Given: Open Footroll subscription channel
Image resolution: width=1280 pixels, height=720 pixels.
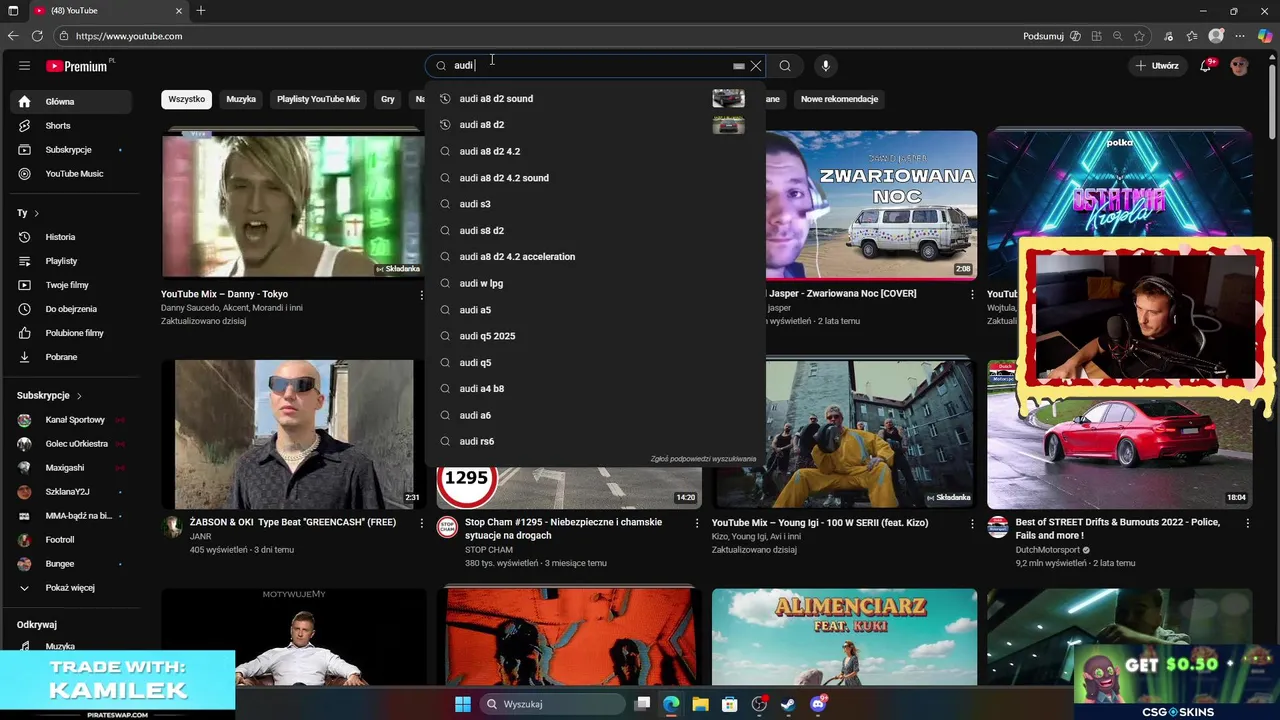Looking at the screenshot, I should pyautogui.click(x=71, y=540).
